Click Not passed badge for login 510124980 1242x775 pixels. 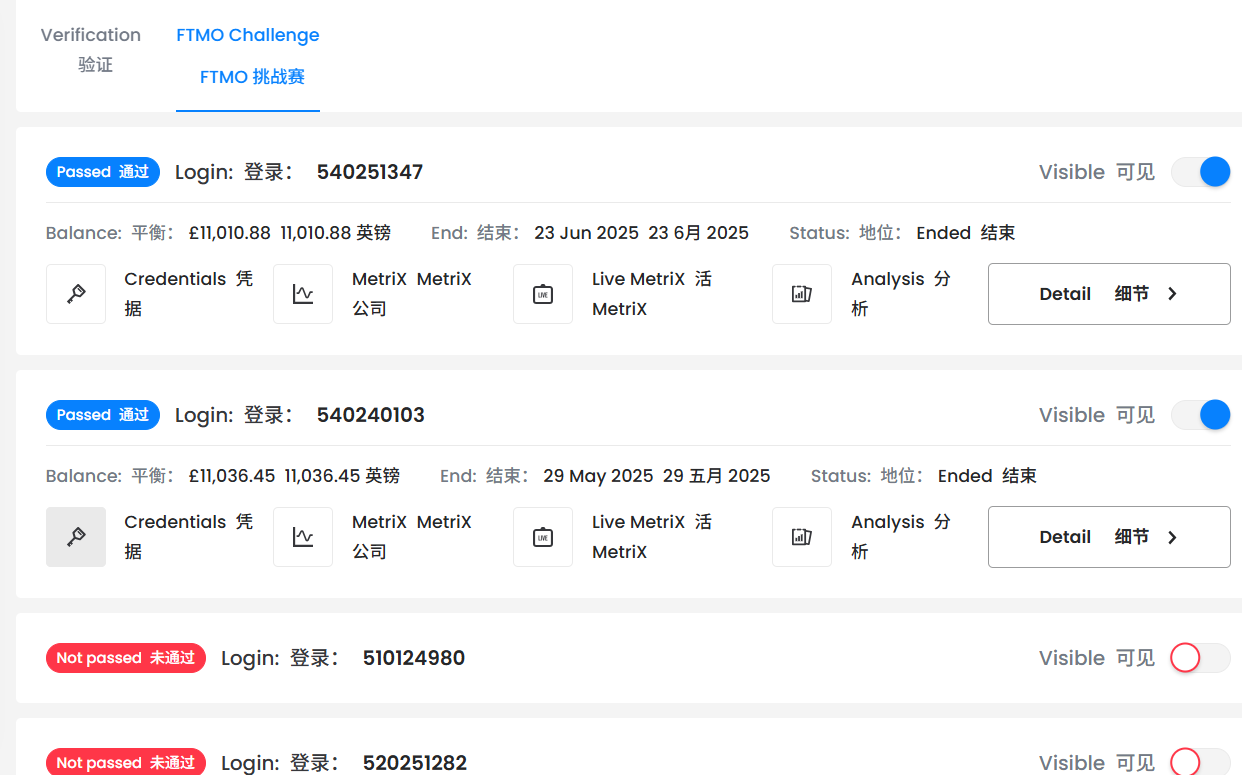pos(126,658)
